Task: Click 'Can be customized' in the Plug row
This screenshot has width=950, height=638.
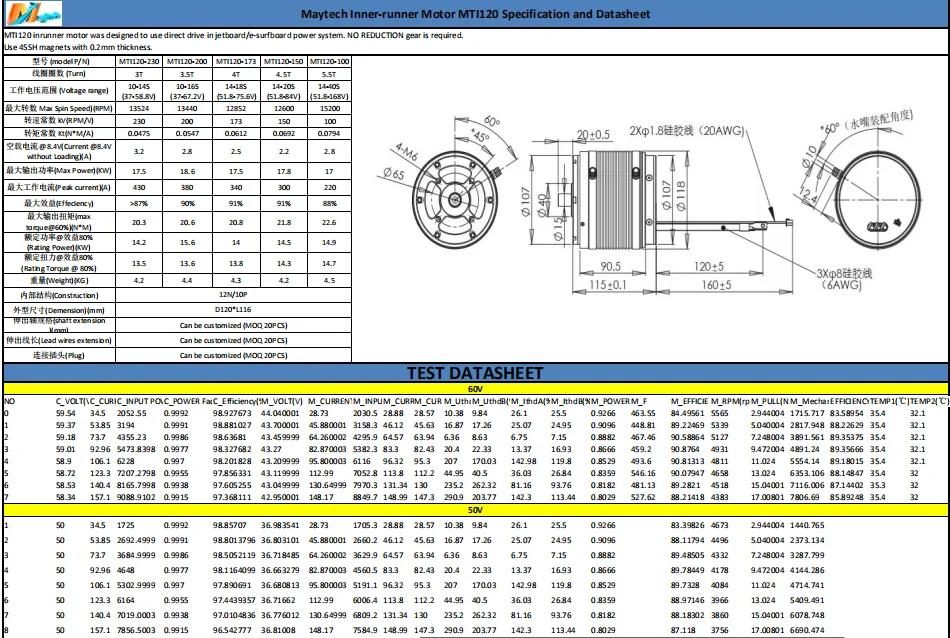Action: pyautogui.click(x=233, y=356)
